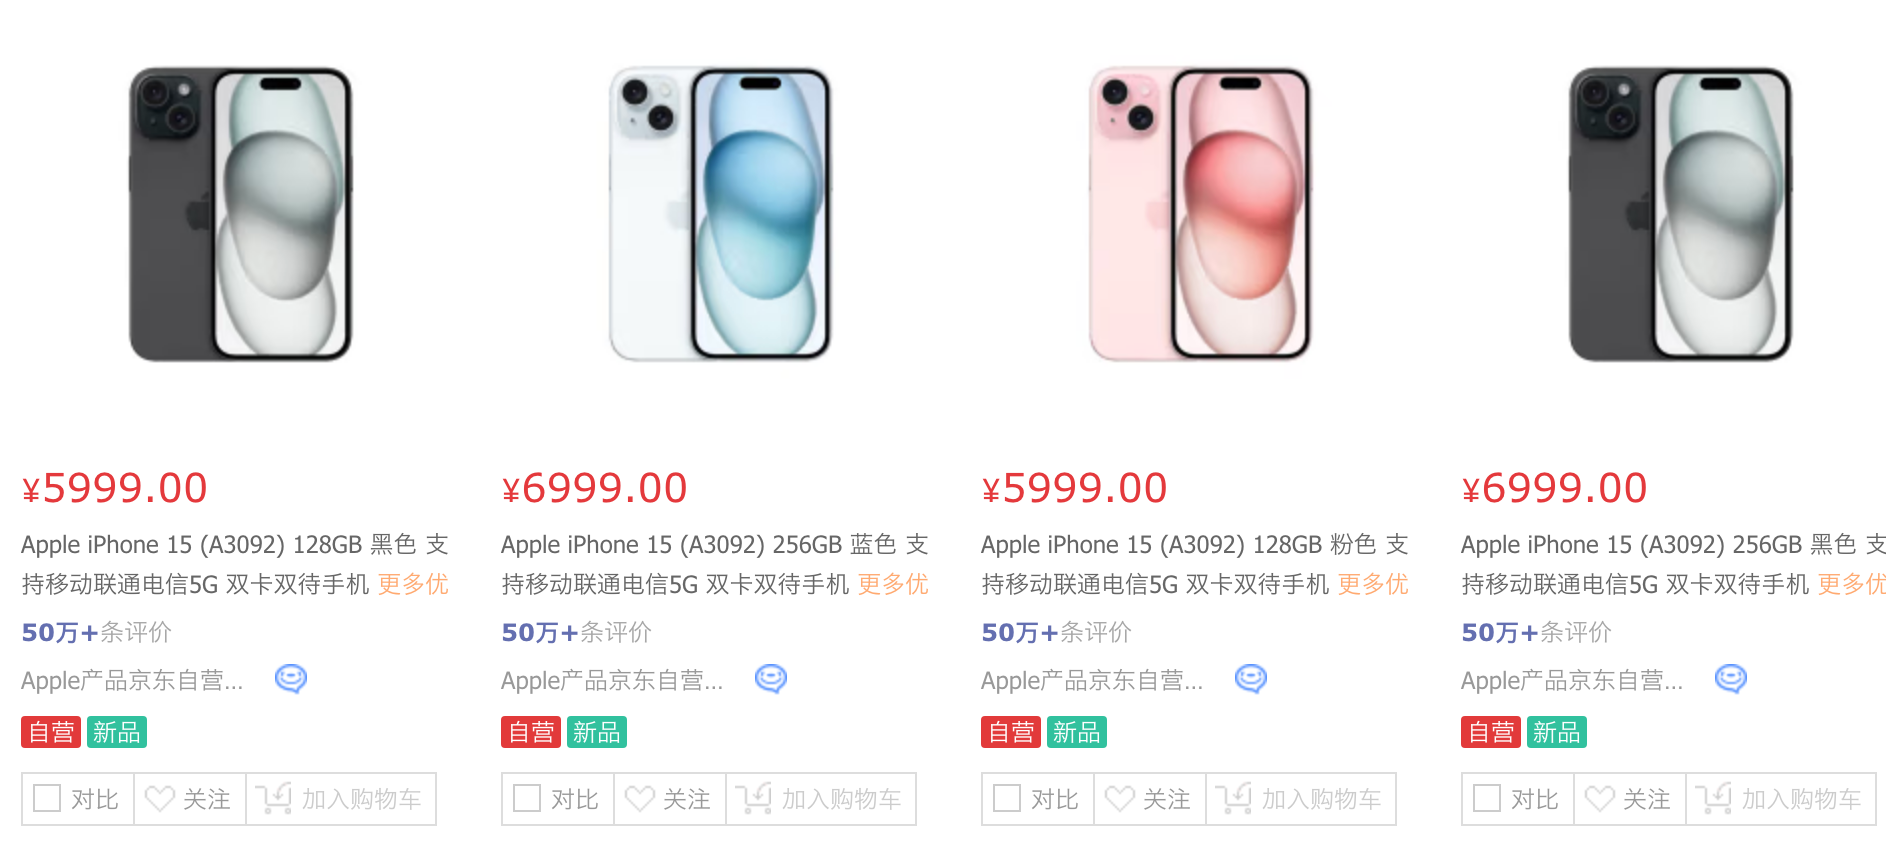This screenshot has height=854, width=1886.
Task: Open 50万+条评价 reviews of black 128GB iPhone
Action: [x=97, y=632]
